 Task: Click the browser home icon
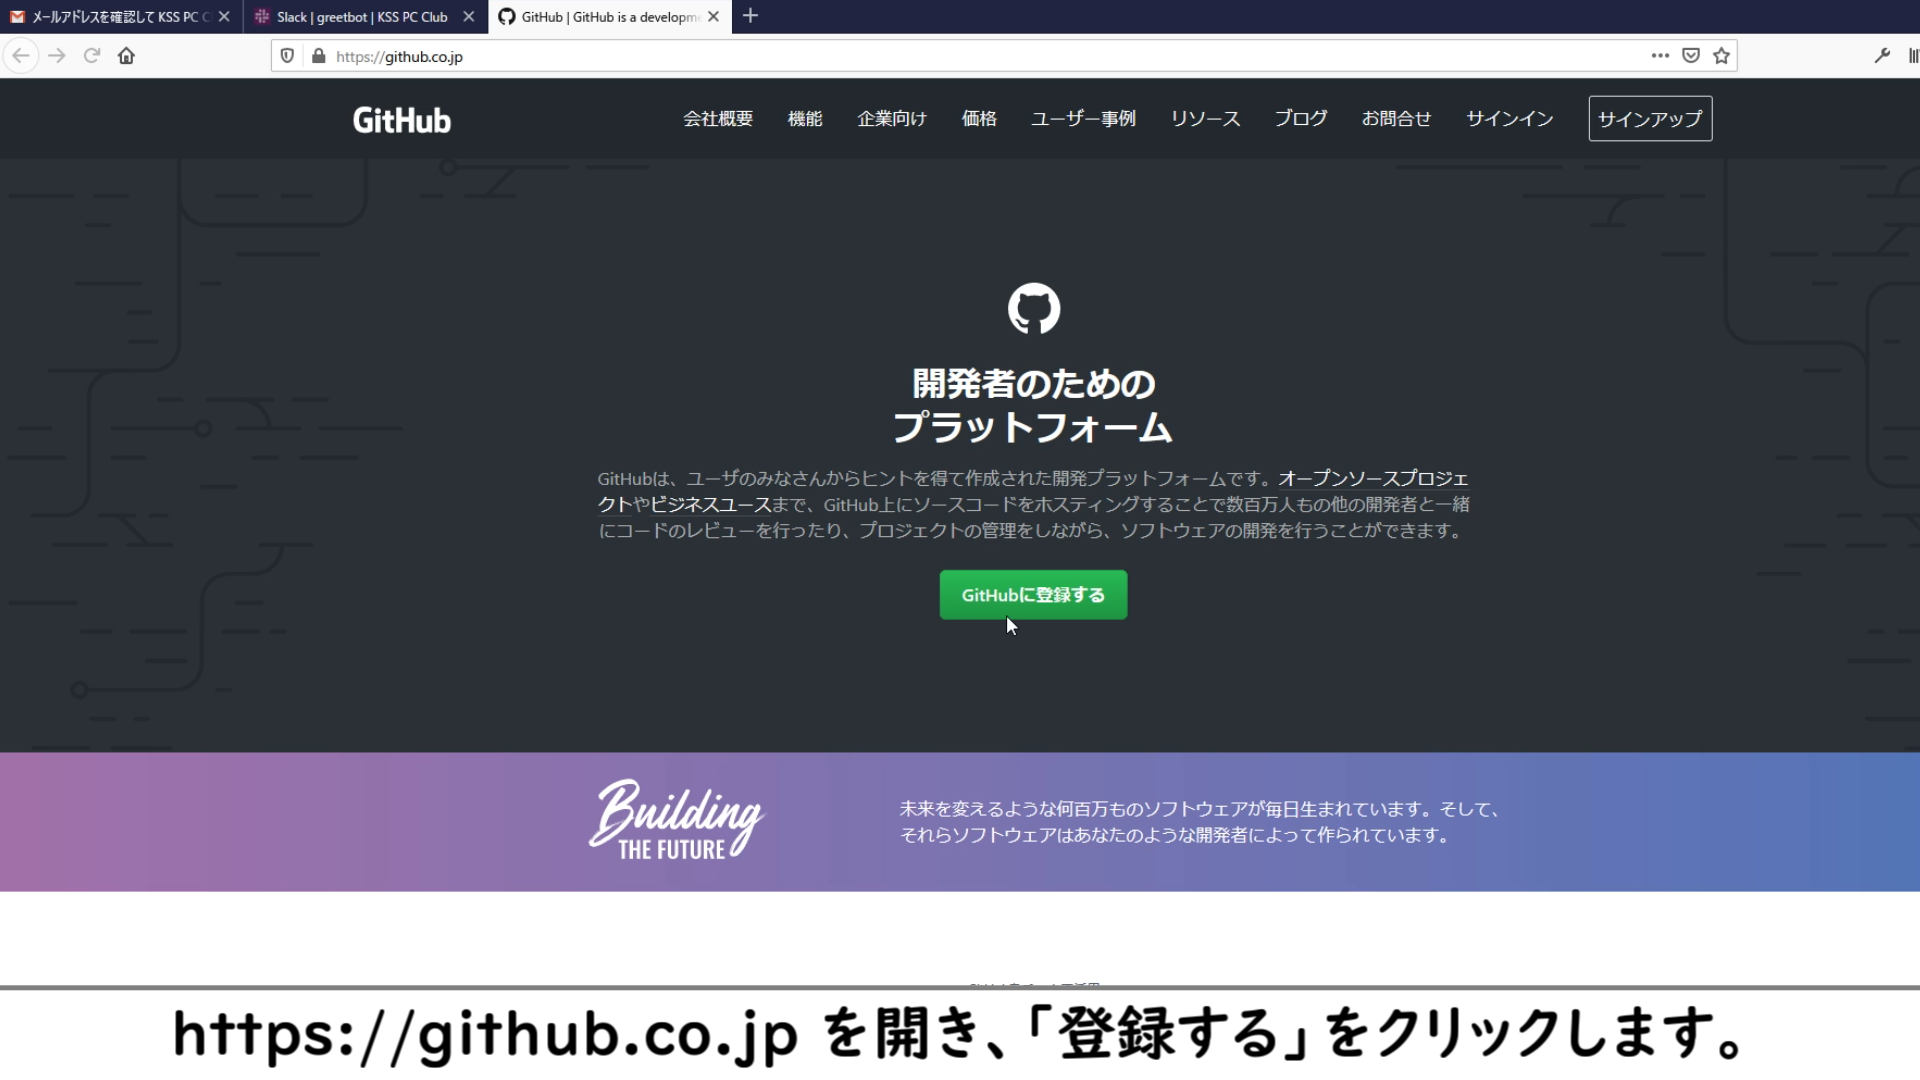click(126, 56)
